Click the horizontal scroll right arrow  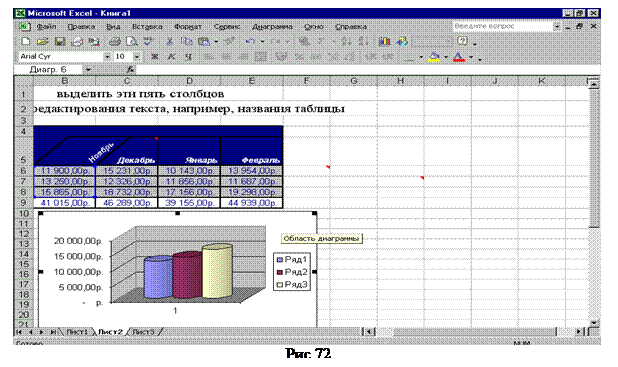[x=578, y=332]
